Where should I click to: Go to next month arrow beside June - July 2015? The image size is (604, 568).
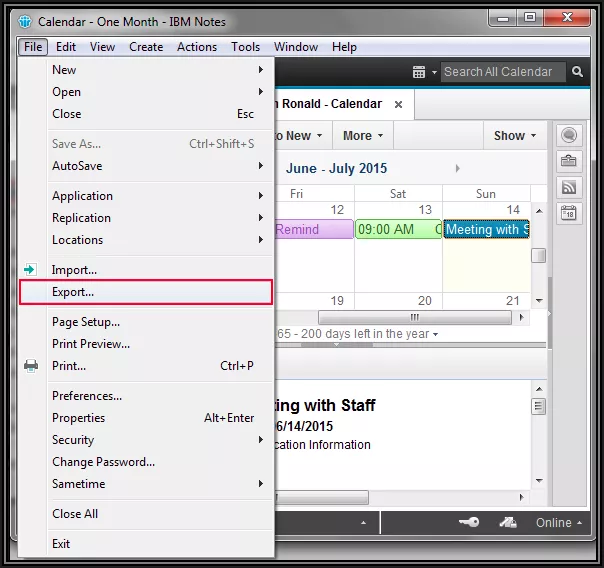tap(457, 168)
